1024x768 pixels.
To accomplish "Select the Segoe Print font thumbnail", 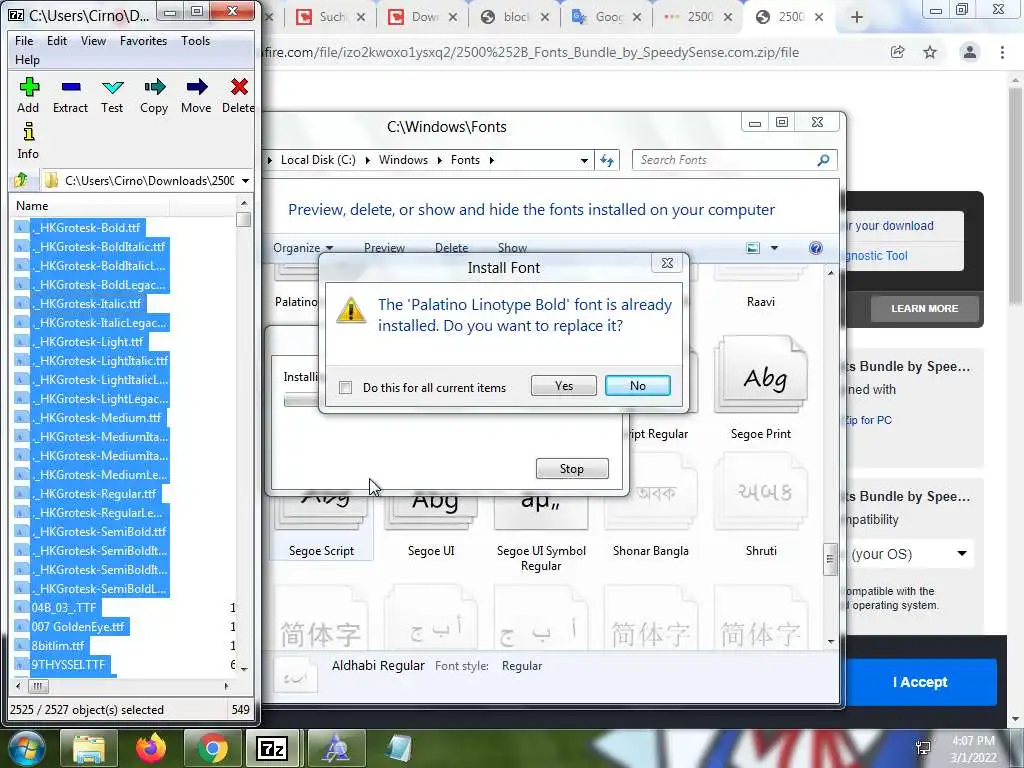I will [x=761, y=375].
